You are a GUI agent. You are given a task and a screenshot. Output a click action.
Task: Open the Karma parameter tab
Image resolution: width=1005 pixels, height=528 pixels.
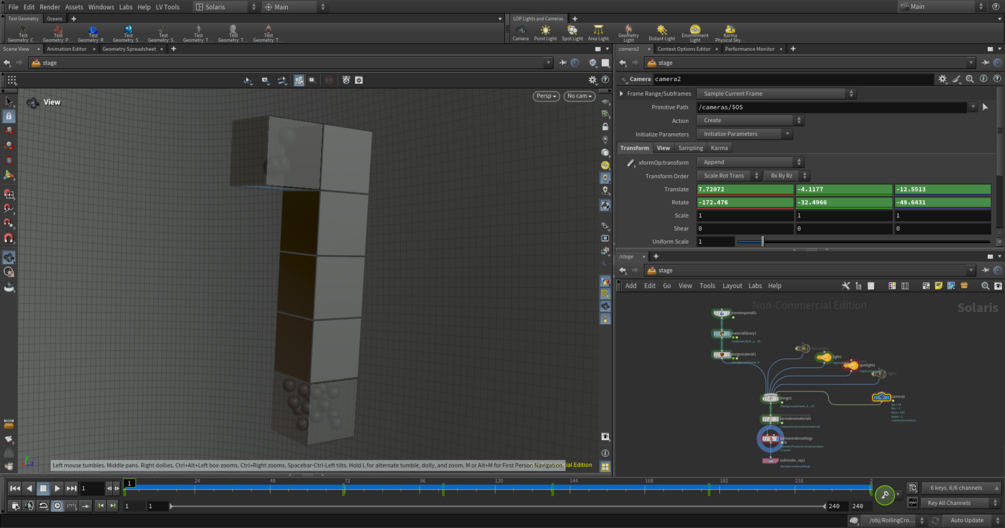719,148
